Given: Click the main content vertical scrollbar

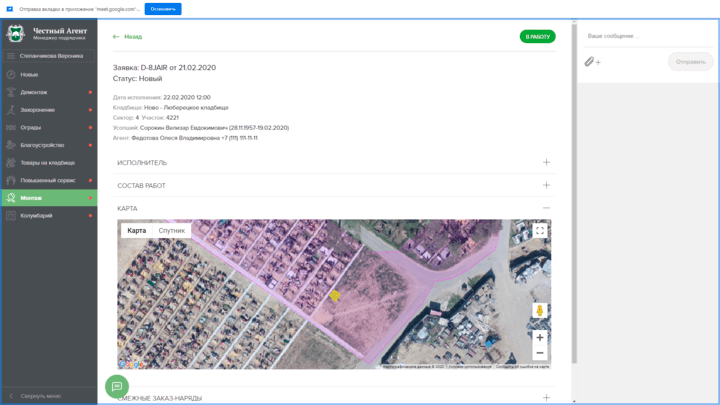Looking at the screenshot, I should (574, 193).
